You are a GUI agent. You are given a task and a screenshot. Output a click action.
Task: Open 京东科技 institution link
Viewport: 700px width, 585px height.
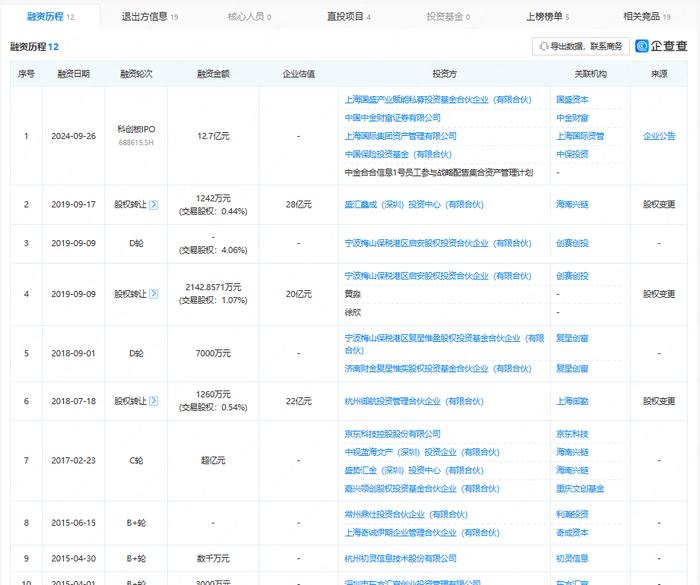click(572, 434)
